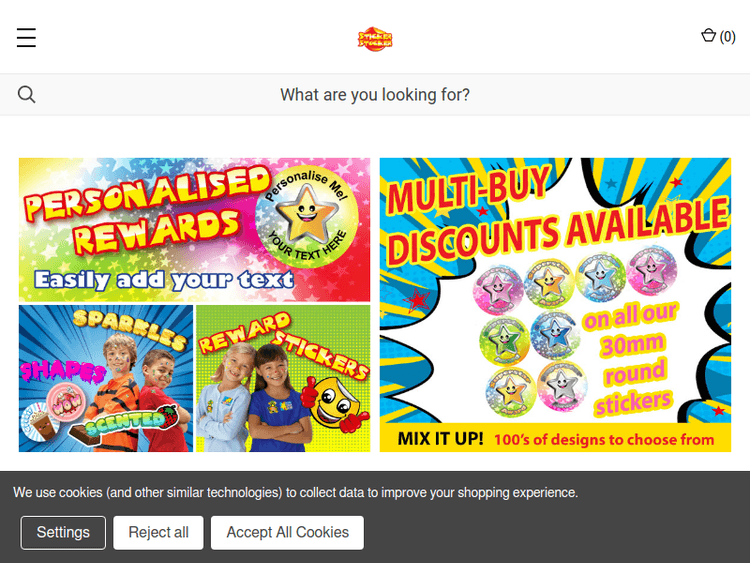750x563 pixels.
Task: Open the hamburger navigation menu
Action: tap(26, 37)
